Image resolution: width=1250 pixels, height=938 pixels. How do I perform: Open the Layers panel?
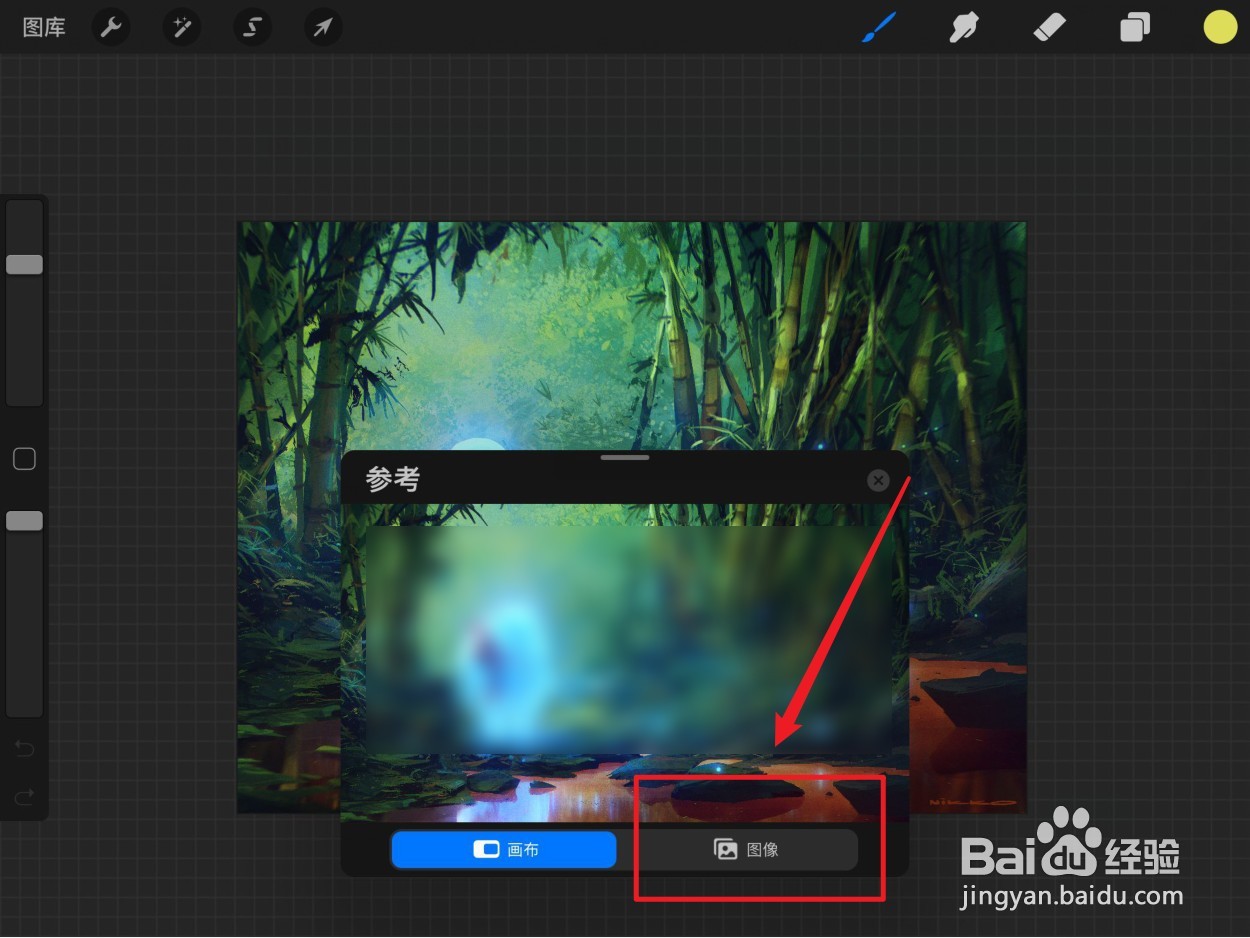coord(1134,27)
